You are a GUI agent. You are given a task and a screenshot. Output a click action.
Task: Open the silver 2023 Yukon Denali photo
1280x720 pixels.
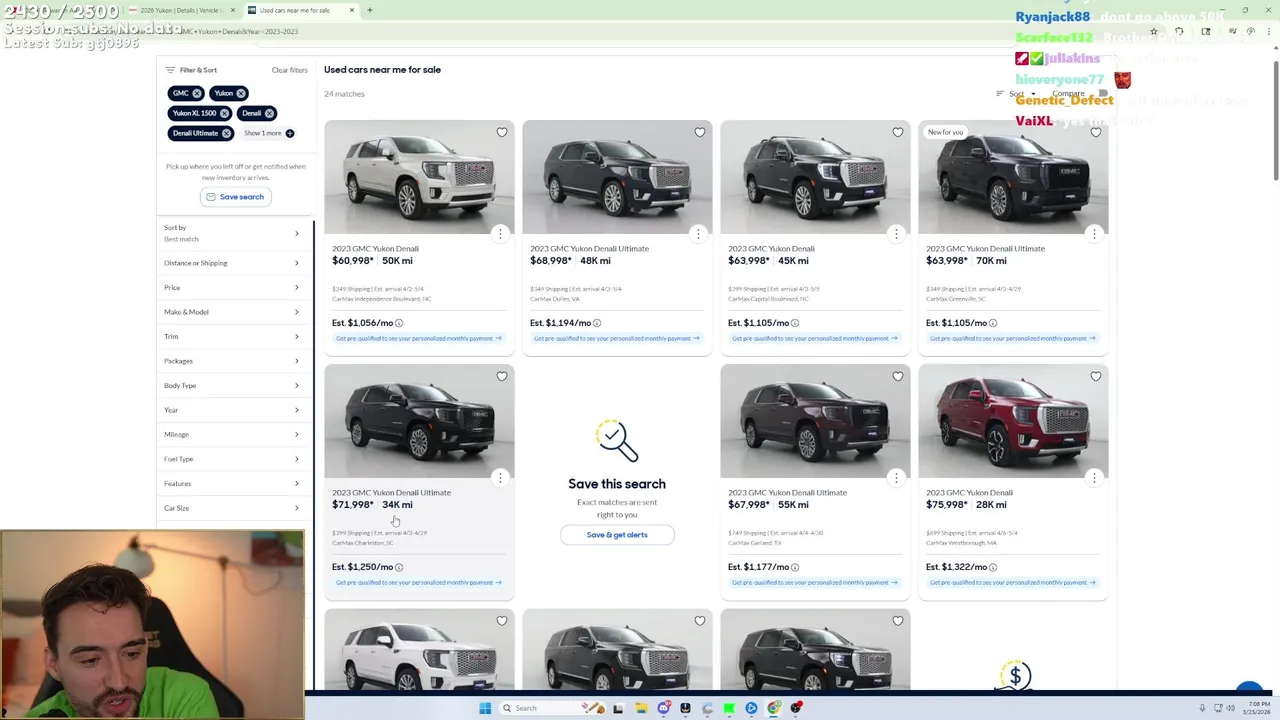point(419,177)
